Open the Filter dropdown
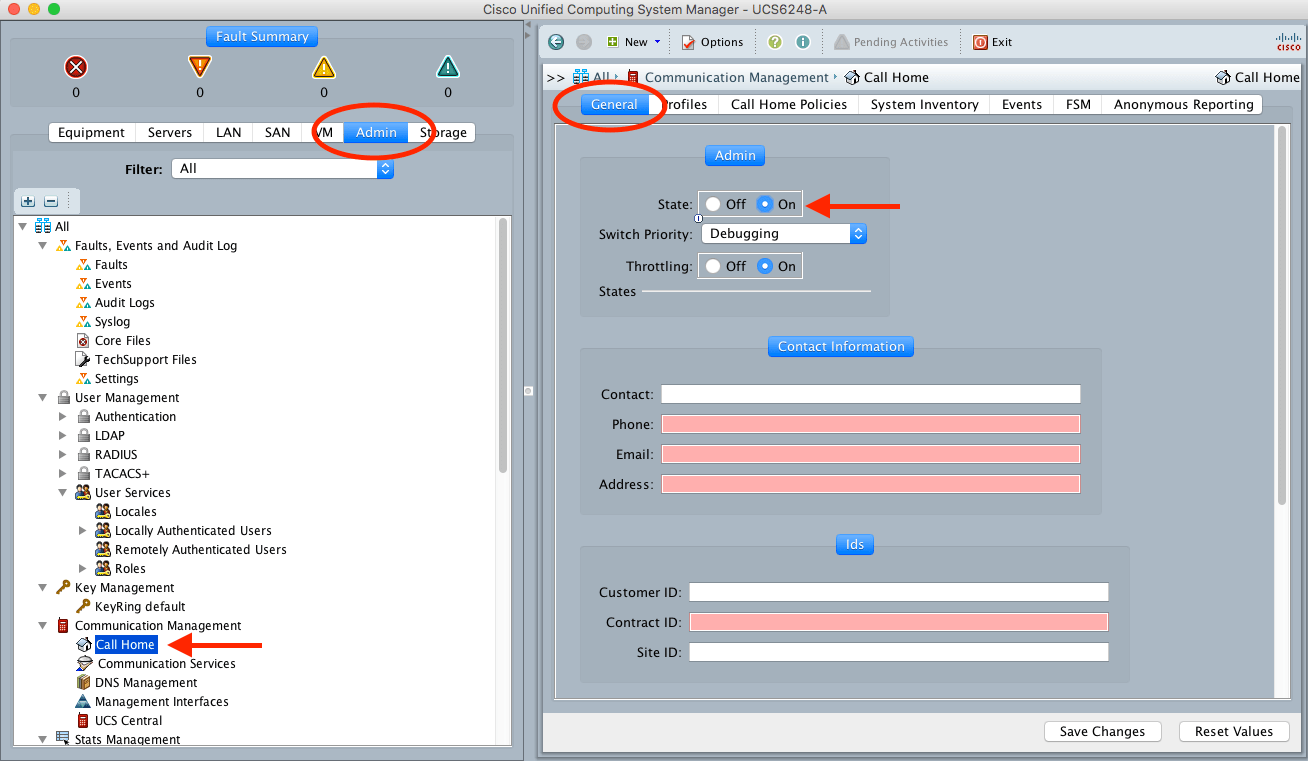 click(282, 169)
